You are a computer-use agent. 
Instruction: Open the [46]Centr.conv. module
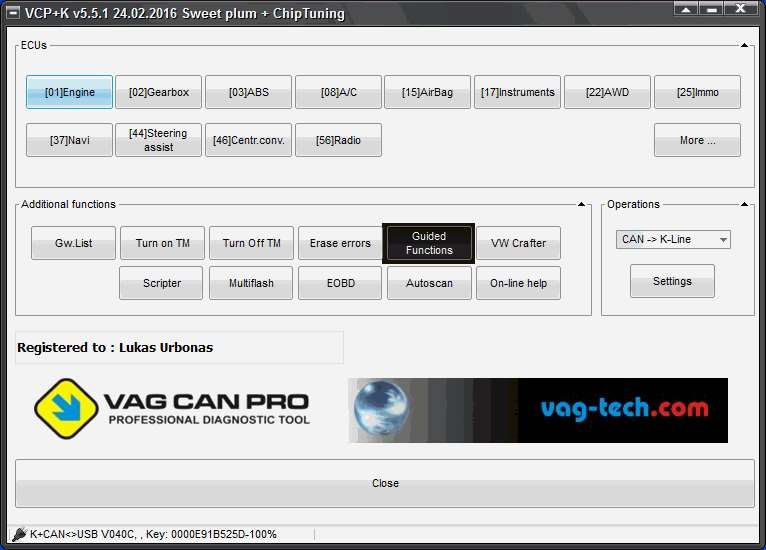pyautogui.click(x=249, y=140)
